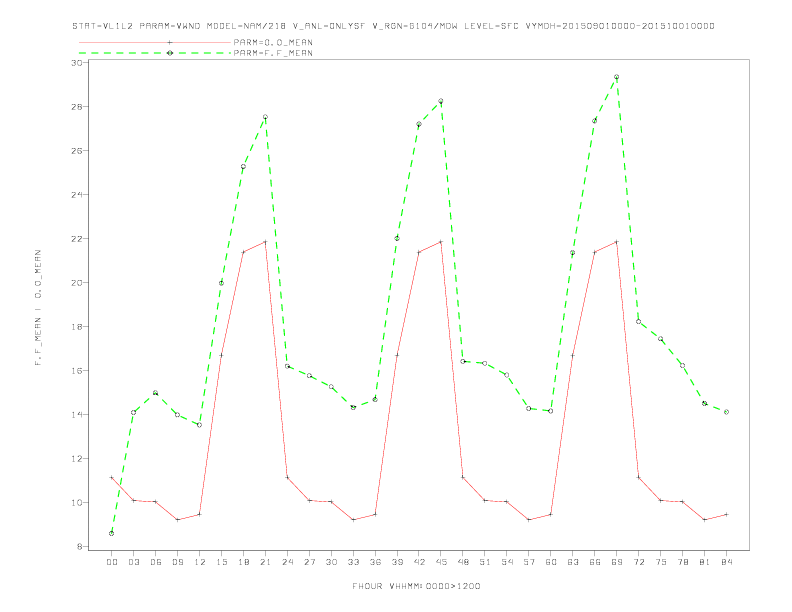Click x-axis forecast hour label 27
Viewport: 792px width, 612px height.
tap(309, 562)
